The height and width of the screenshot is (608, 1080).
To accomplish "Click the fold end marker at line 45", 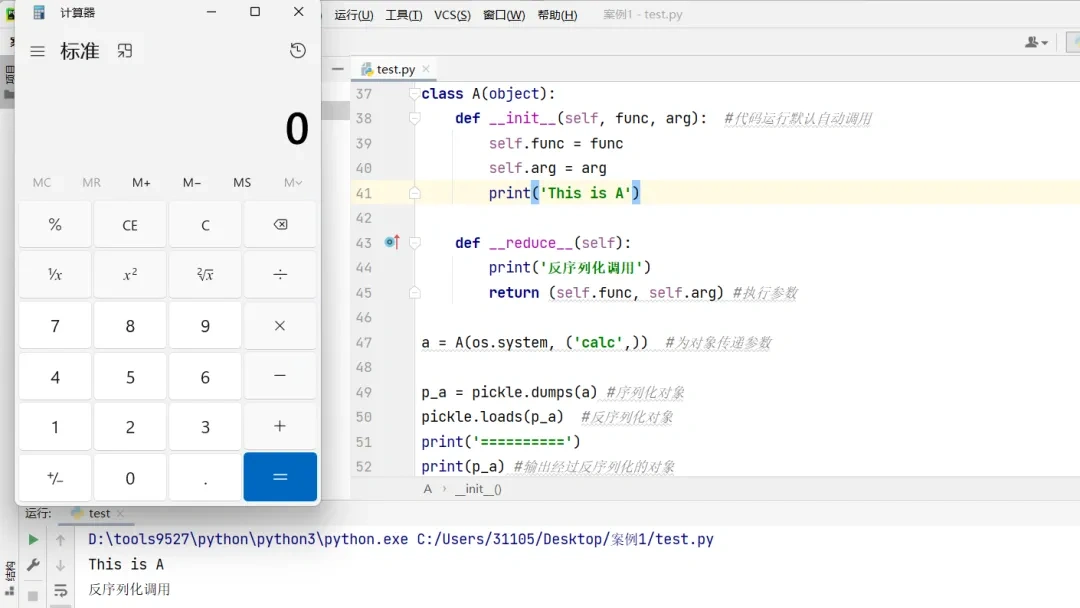I will (414, 293).
